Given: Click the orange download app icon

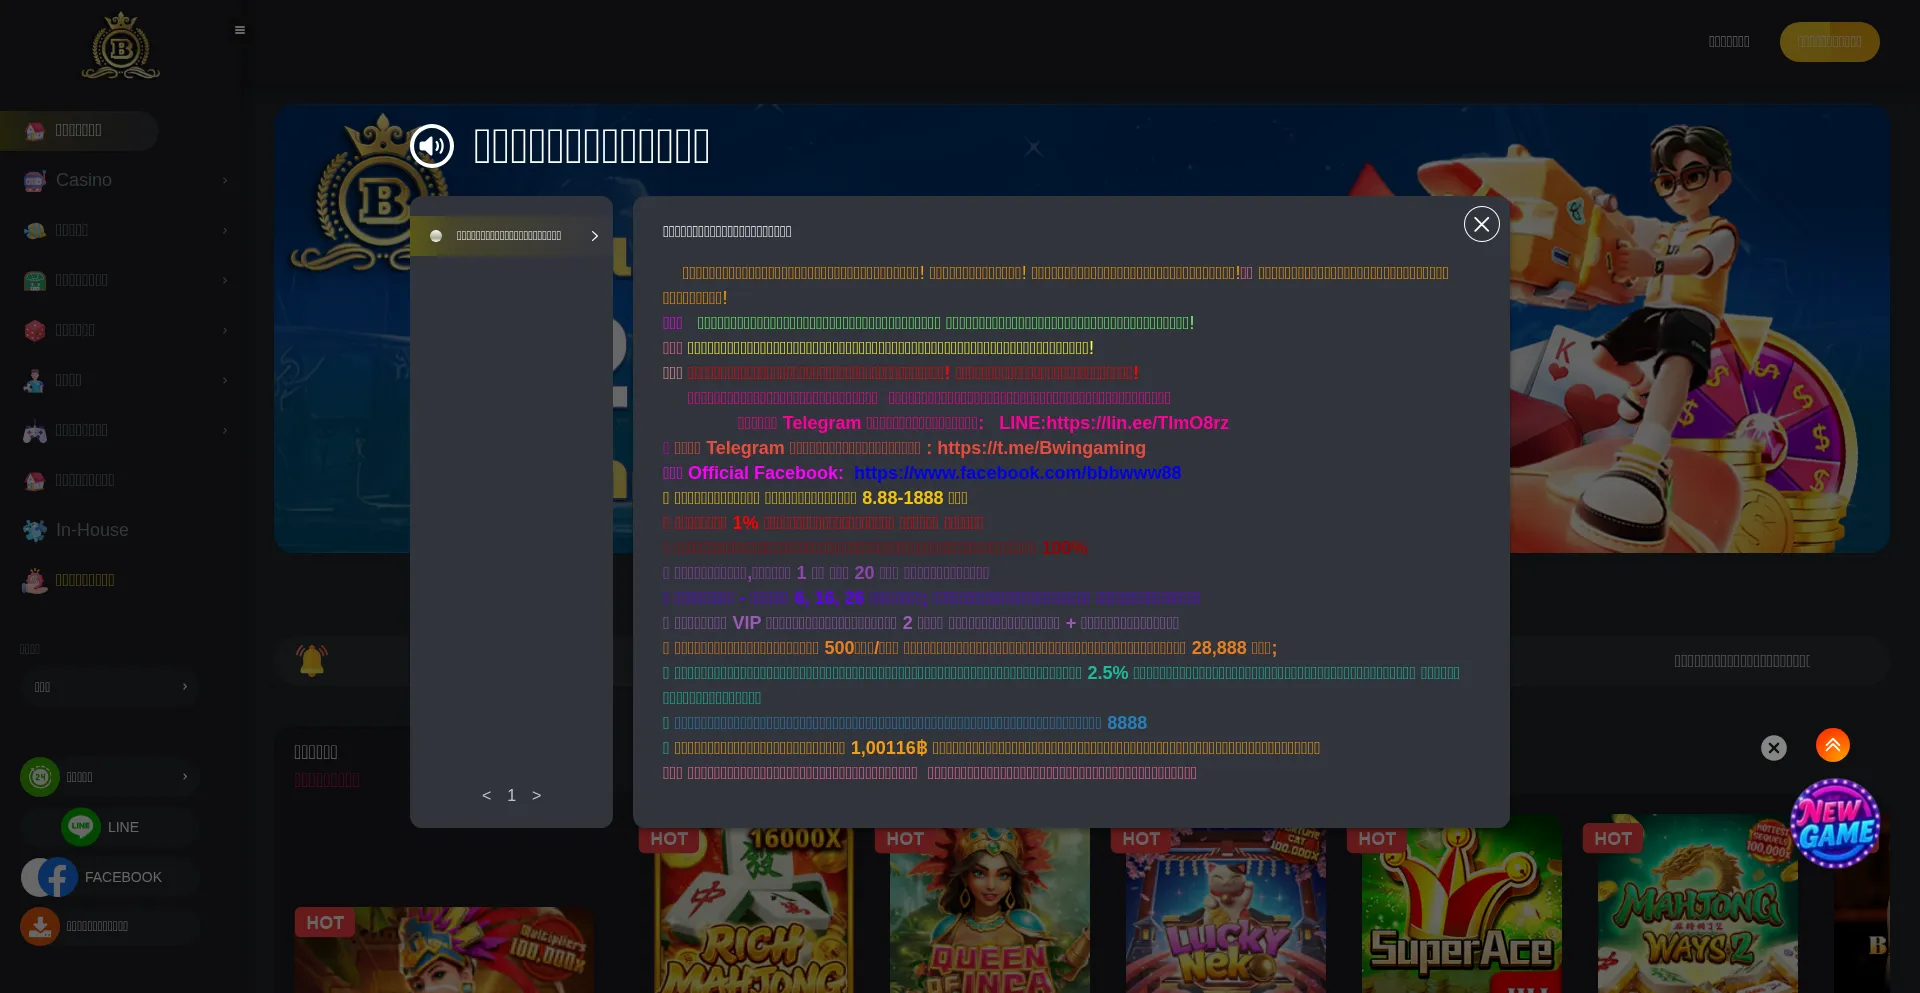Looking at the screenshot, I should pos(40,926).
